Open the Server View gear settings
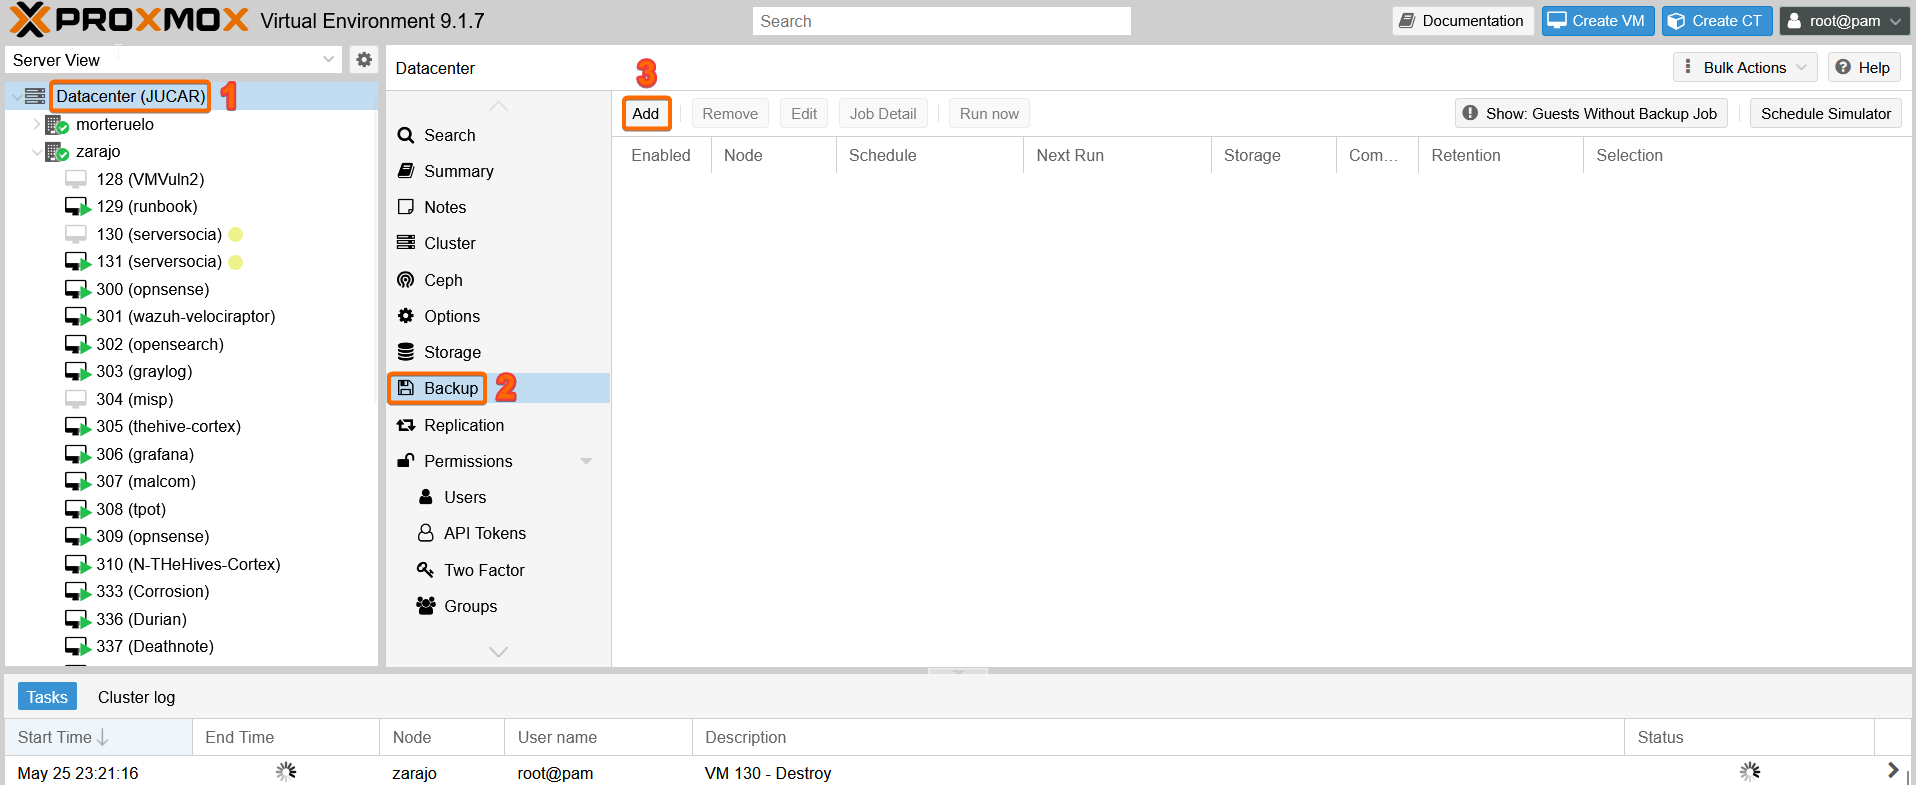Image resolution: width=1916 pixels, height=785 pixels. pos(364,60)
